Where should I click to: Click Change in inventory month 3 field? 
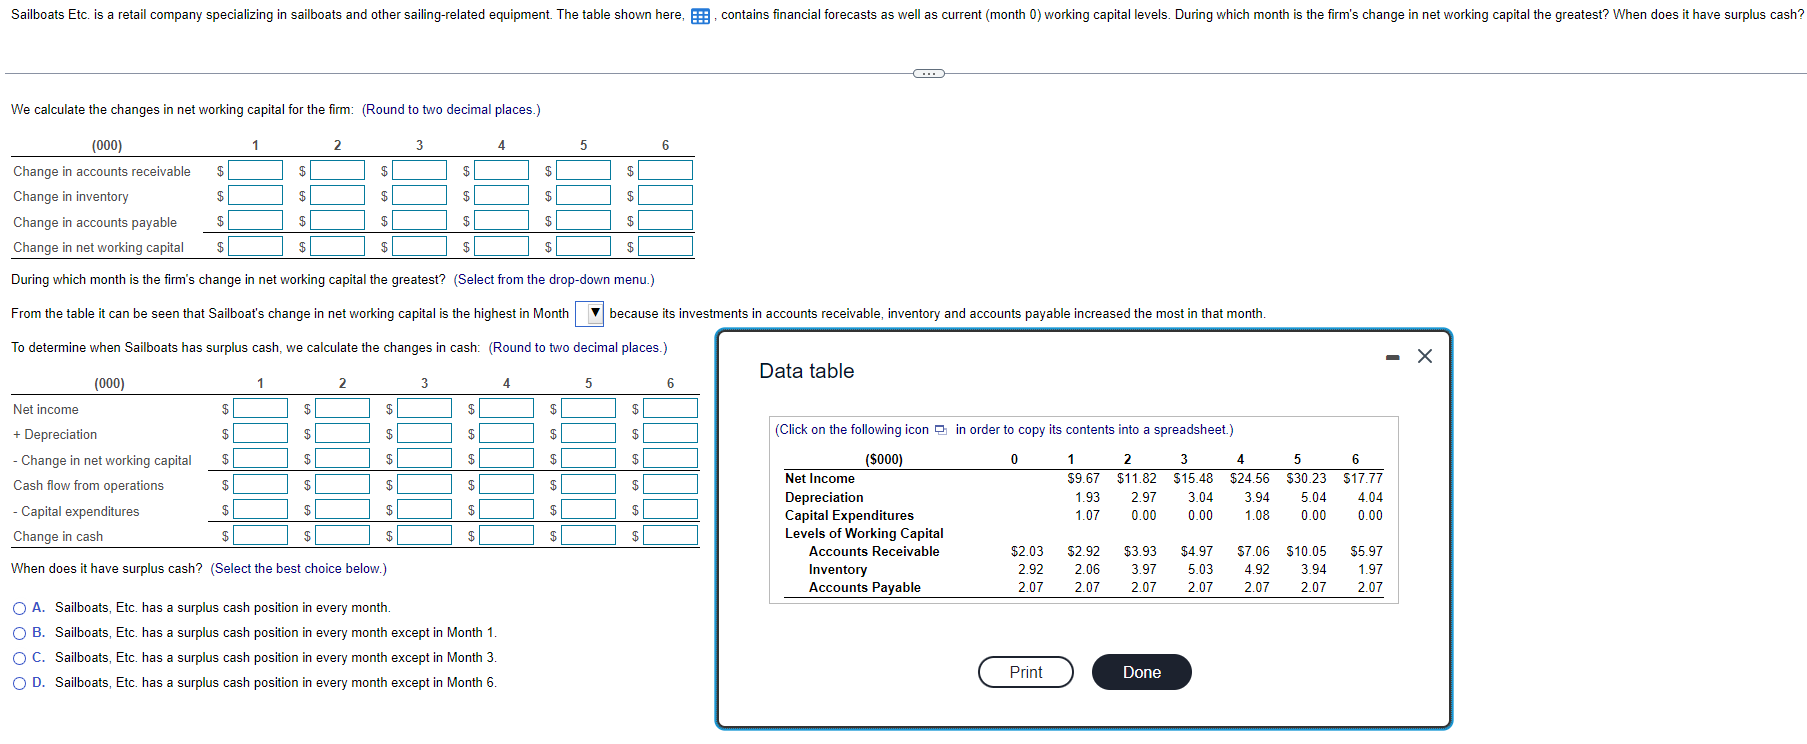pos(420,195)
